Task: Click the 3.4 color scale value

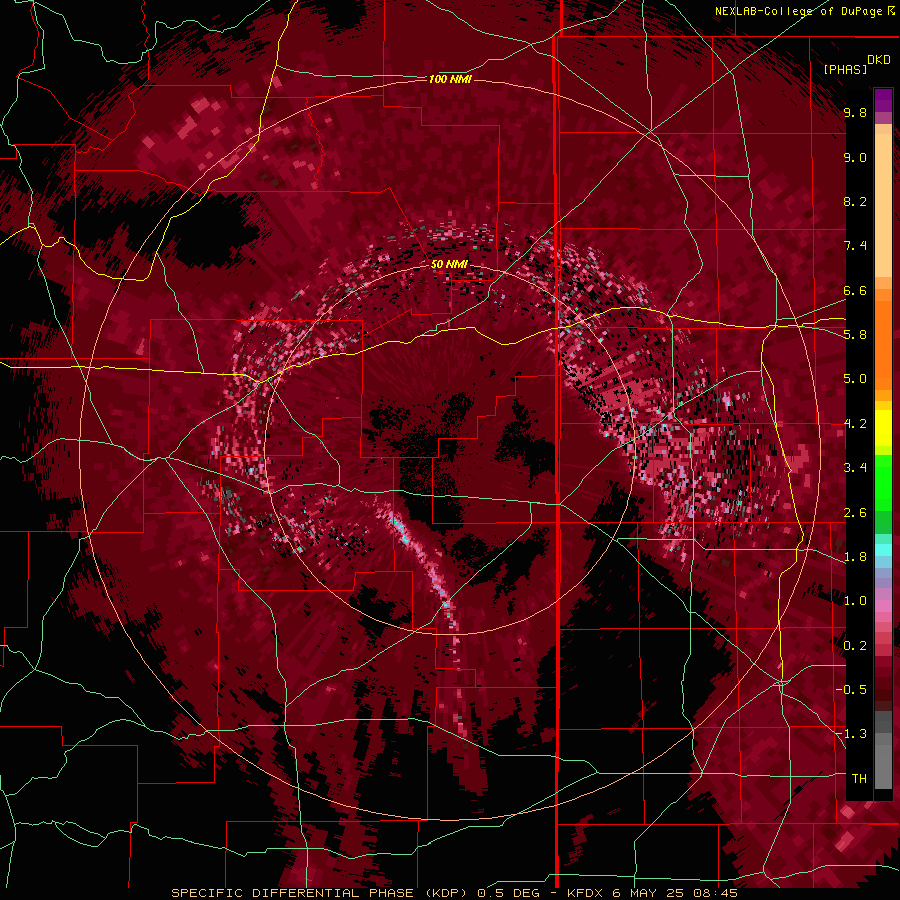Action: click(x=855, y=468)
